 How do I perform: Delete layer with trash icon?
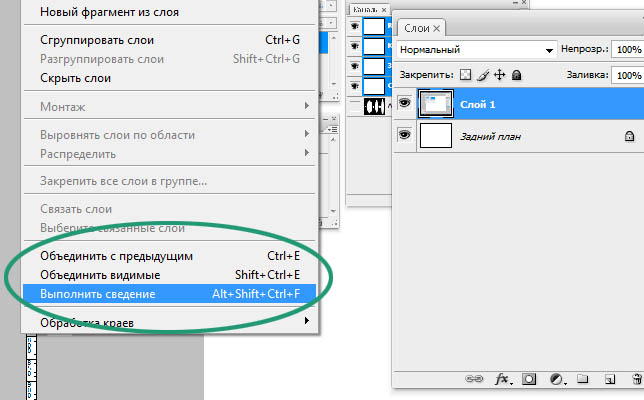[x=636, y=379]
